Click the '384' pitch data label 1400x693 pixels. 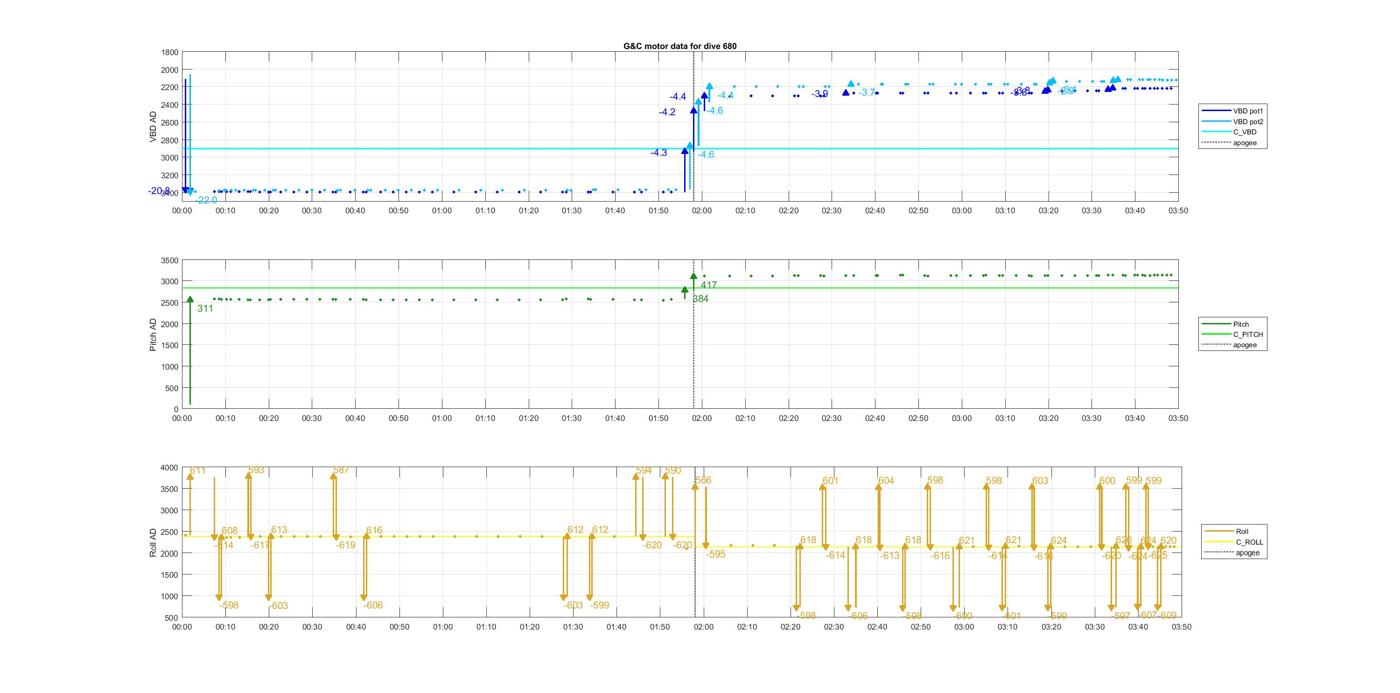click(x=700, y=299)
